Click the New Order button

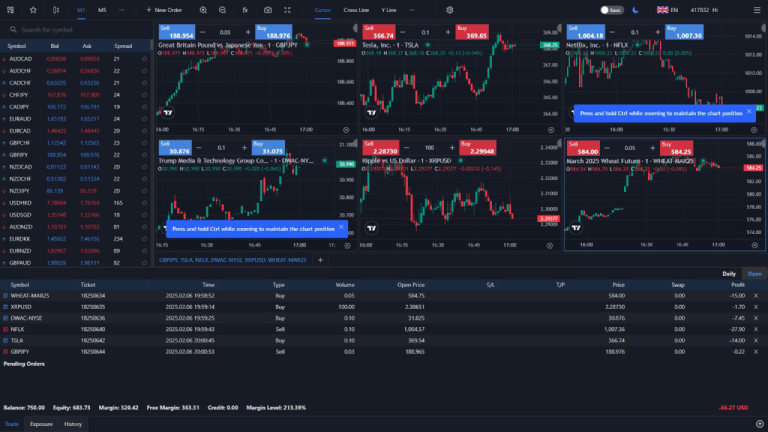click(x=164, y=10)
